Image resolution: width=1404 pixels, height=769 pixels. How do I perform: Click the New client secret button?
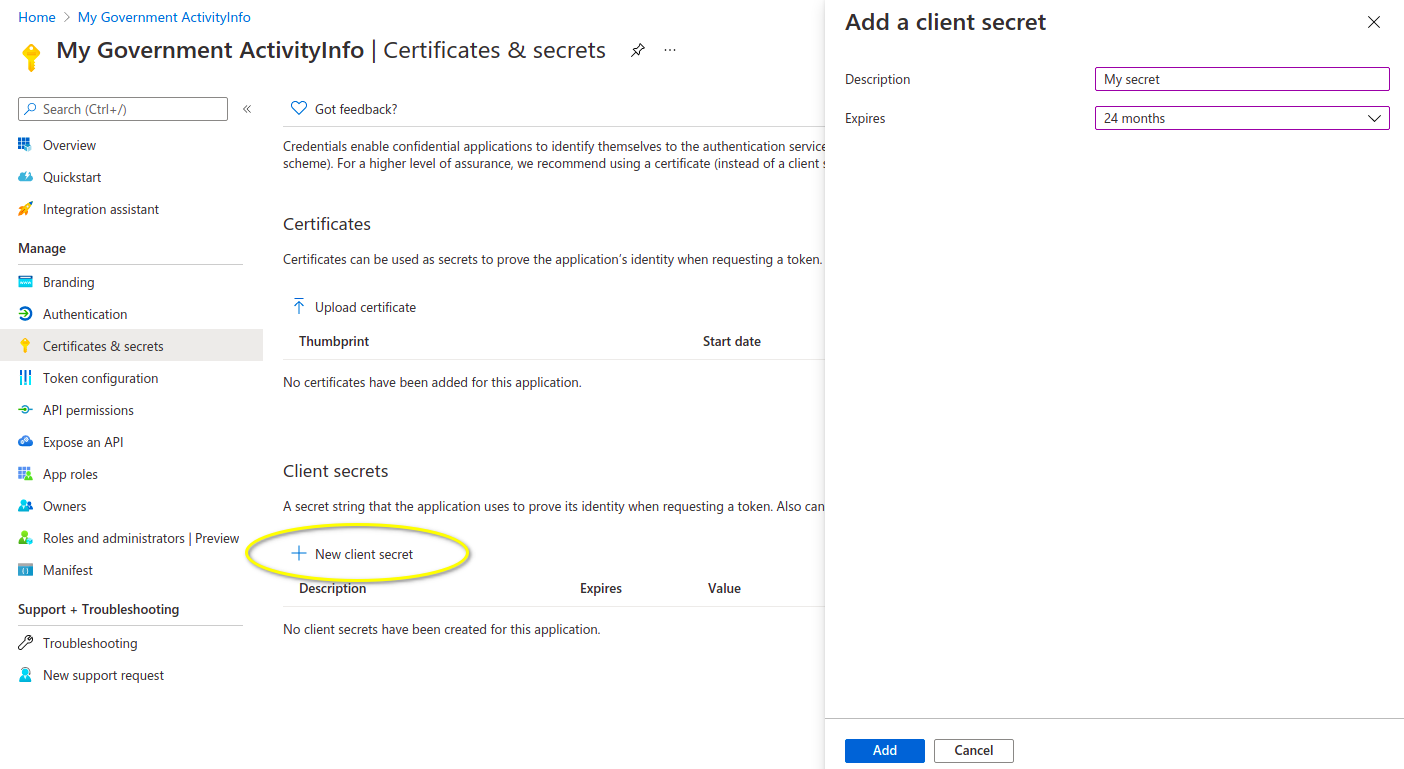tap(352, 554)
